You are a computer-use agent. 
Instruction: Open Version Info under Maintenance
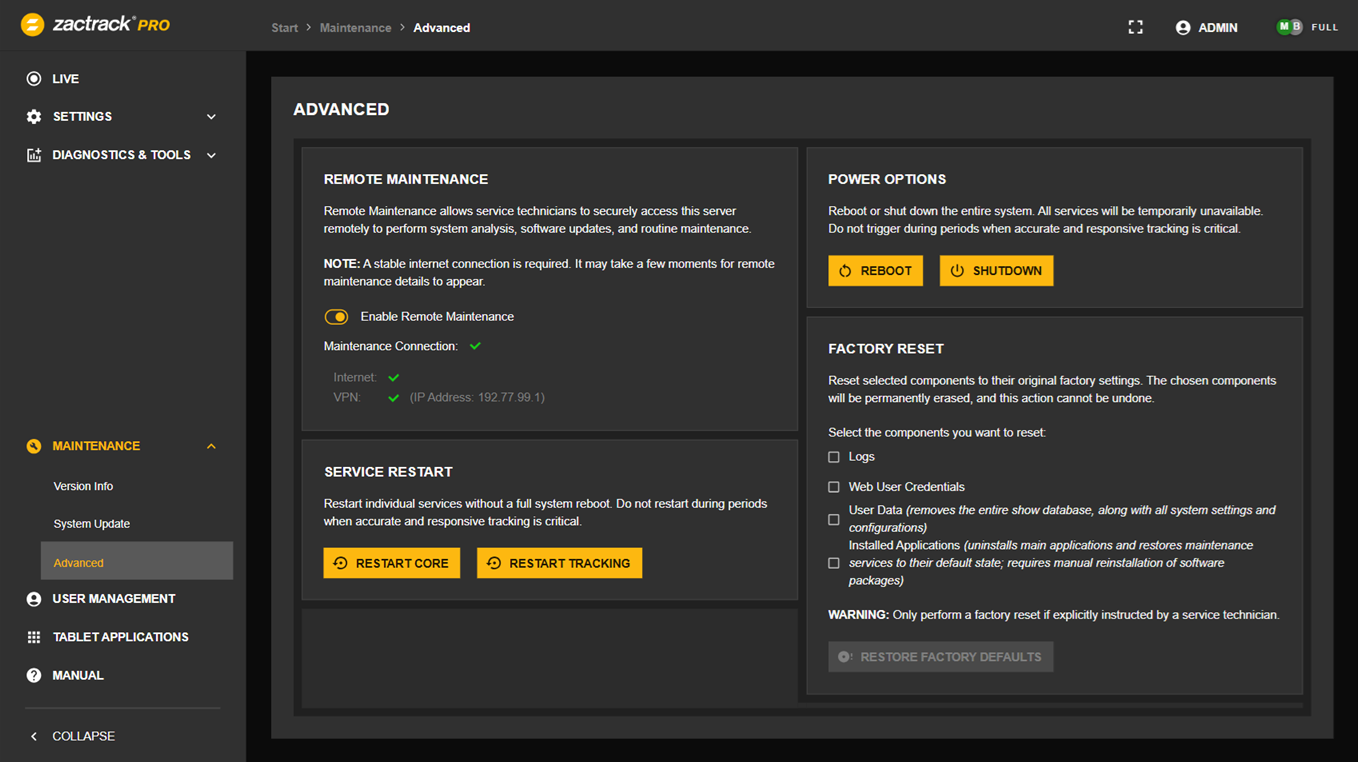(x=83, y=486)
